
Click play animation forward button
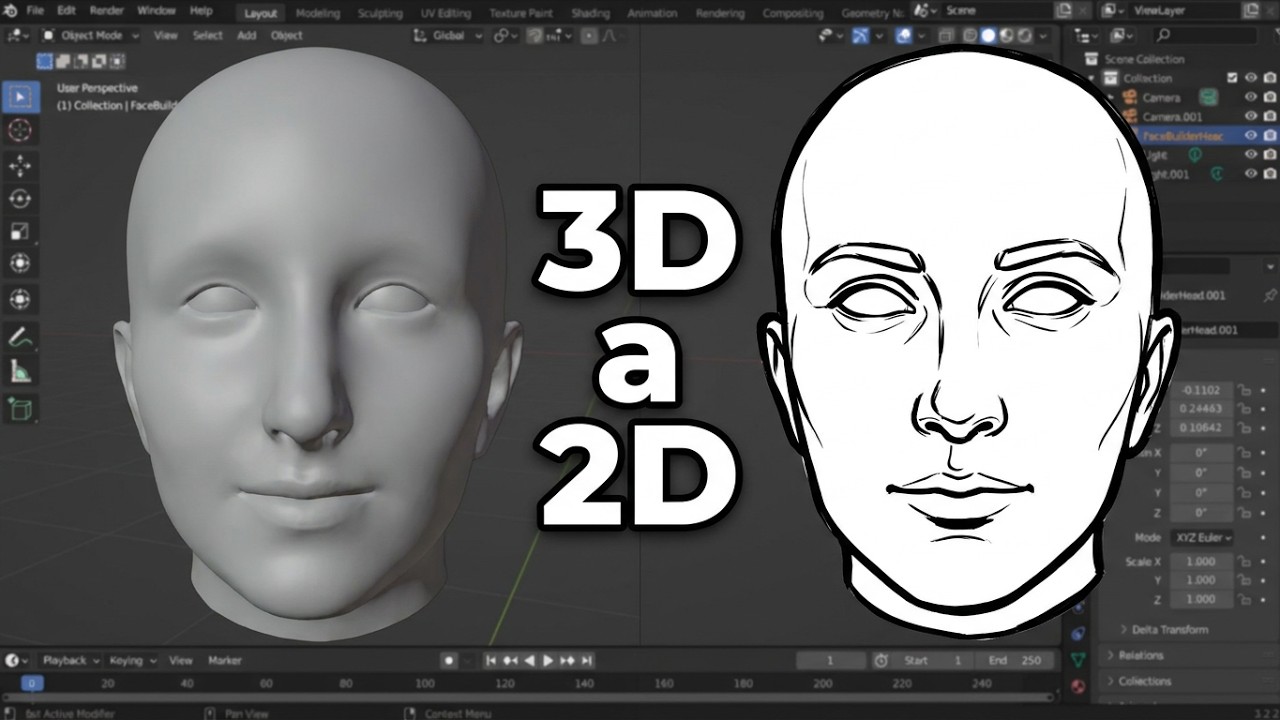click(x=548, y=660)
